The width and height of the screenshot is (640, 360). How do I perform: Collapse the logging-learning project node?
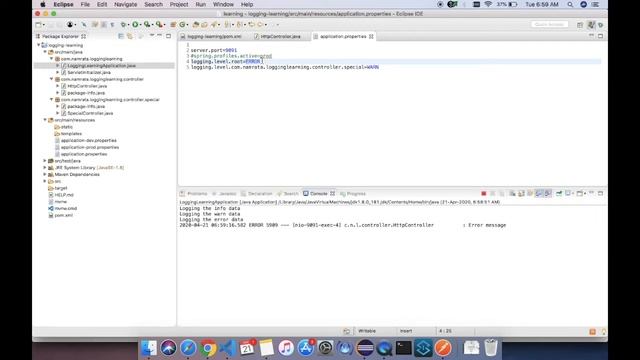click(39, 45)
